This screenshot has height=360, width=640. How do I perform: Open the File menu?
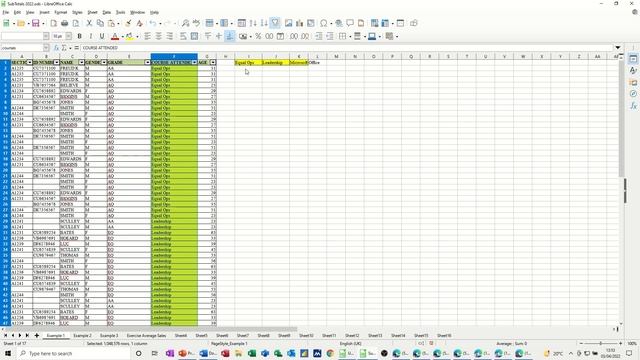(x=6, y=13)
